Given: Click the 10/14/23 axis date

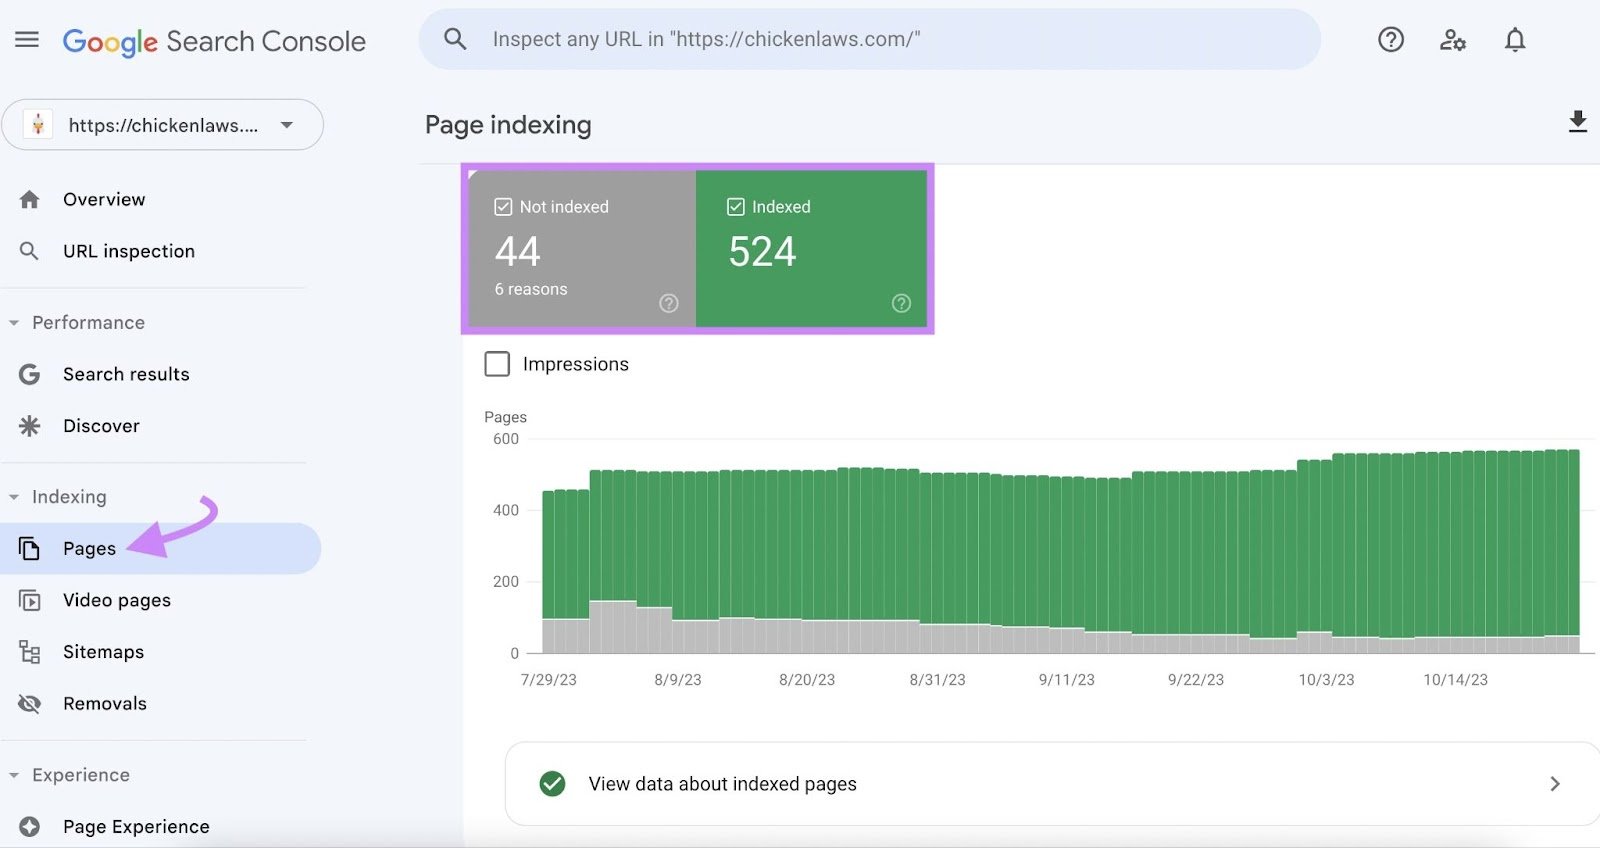Looking at the screenshot, I should 1456,680.
